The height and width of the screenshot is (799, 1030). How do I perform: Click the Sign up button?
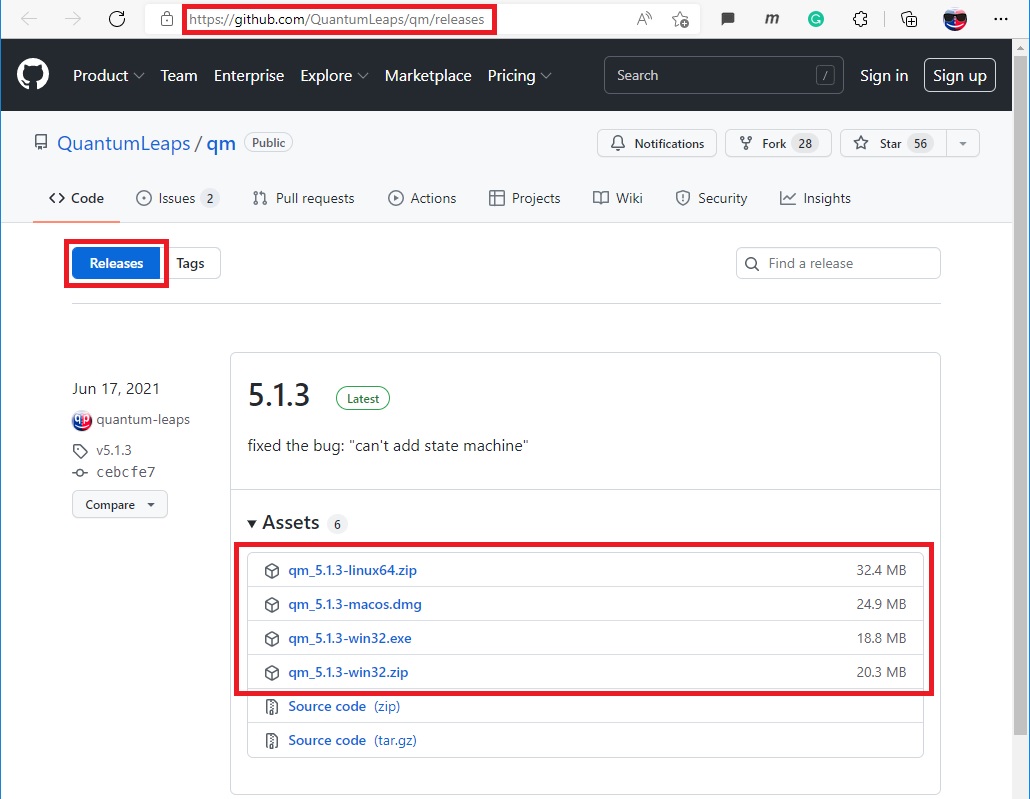959,76
